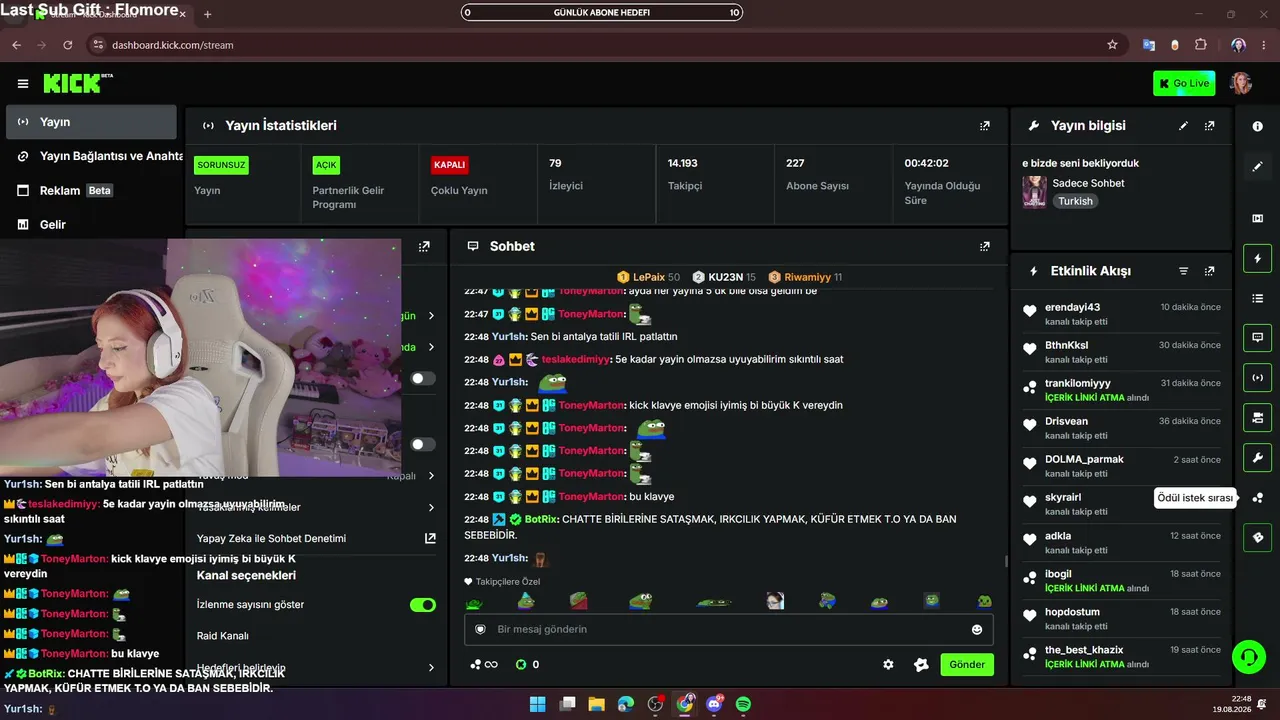Open the browser extensions puzzle icon
The height and width of the screenshot is (720, 1280).
point(1201,45)
